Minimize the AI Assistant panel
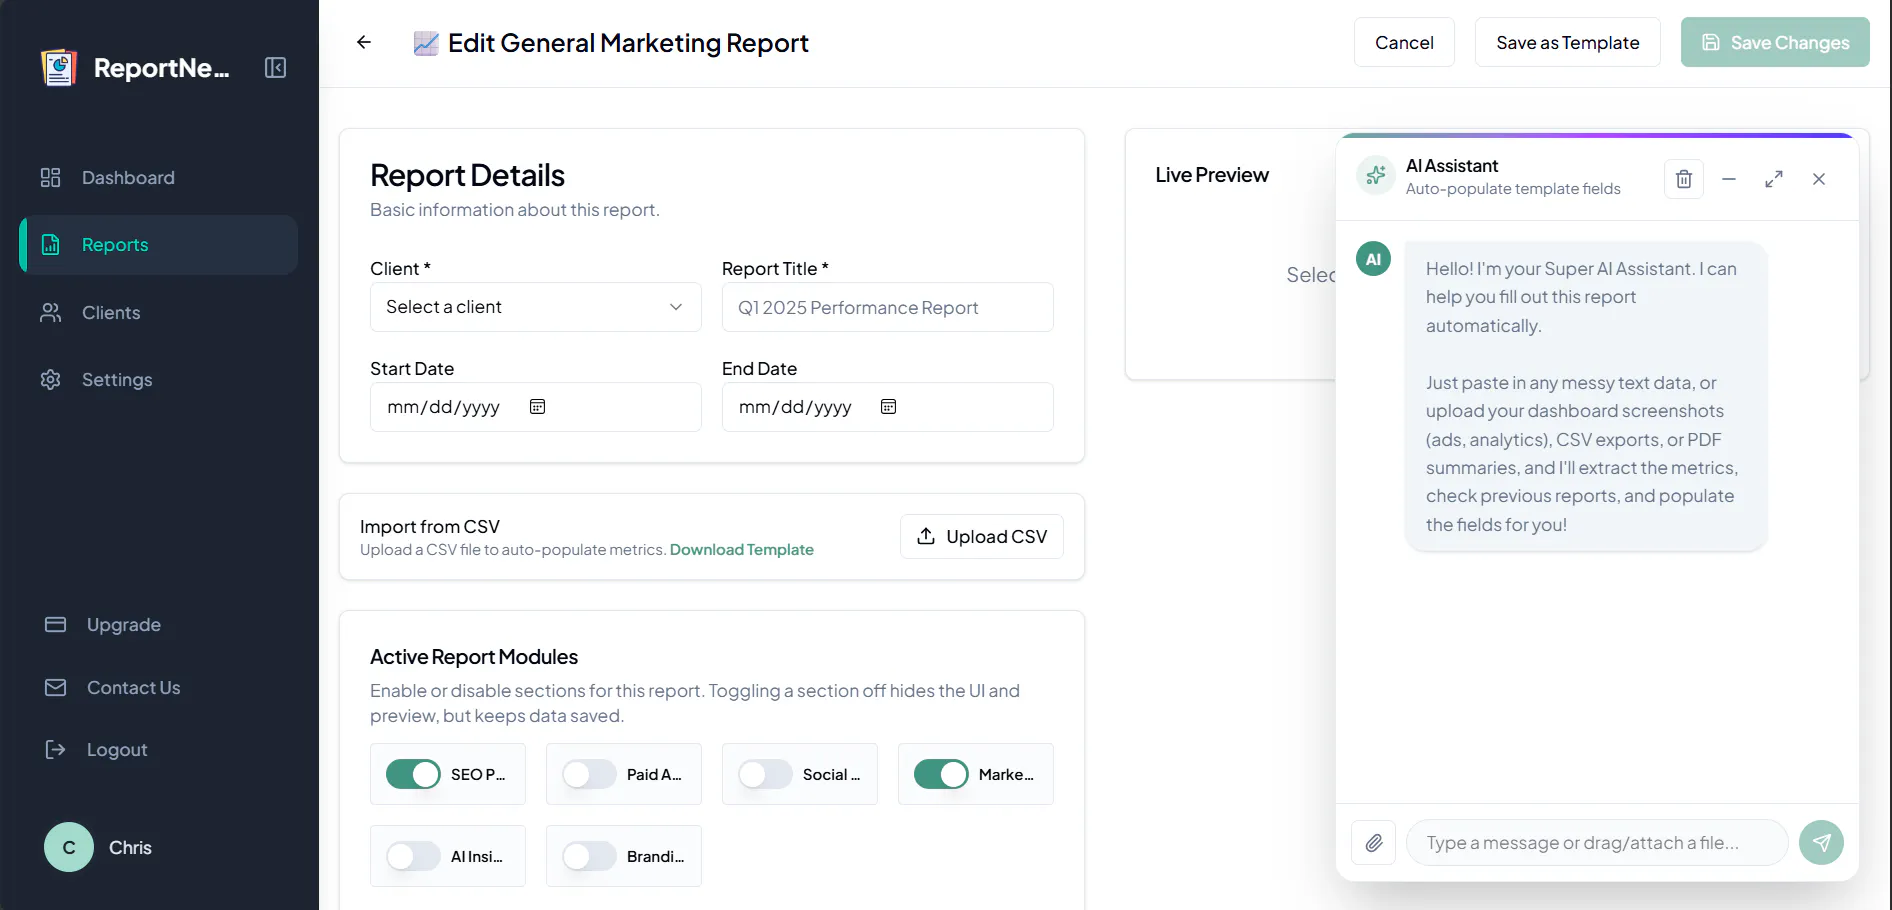 (1729, 179)
